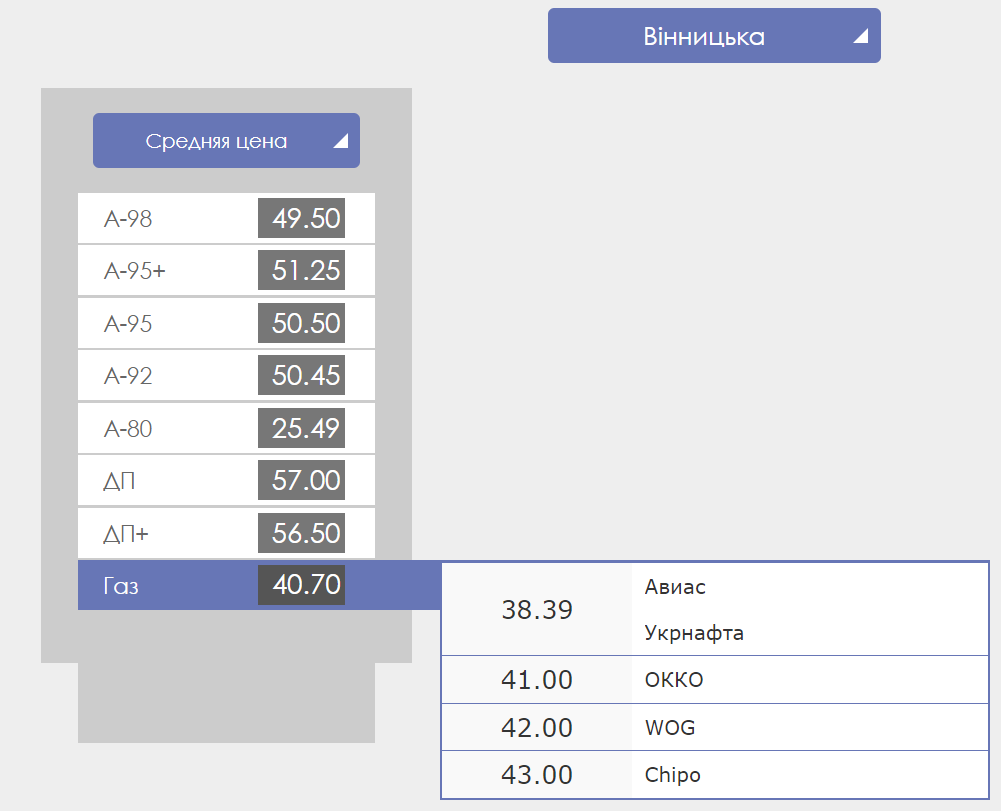
Task: Click the 40.70 gas price box
Action: (301, 585)
